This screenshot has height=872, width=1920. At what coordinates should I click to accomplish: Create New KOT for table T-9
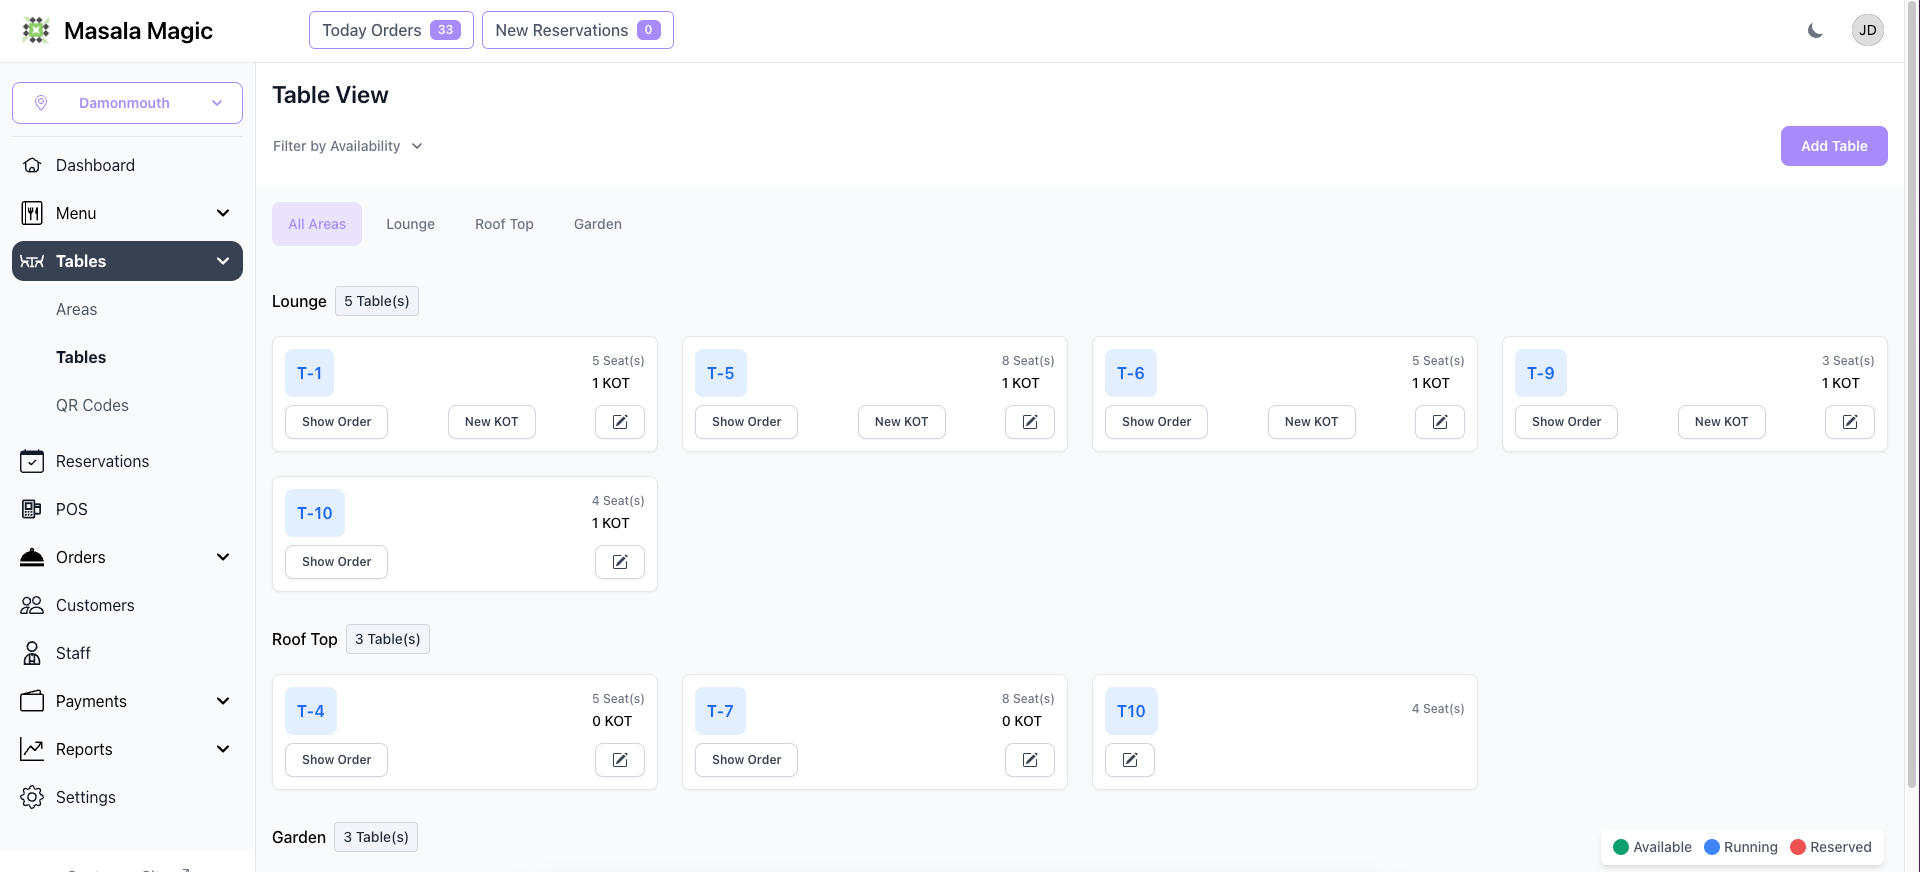pos(1721,422)
